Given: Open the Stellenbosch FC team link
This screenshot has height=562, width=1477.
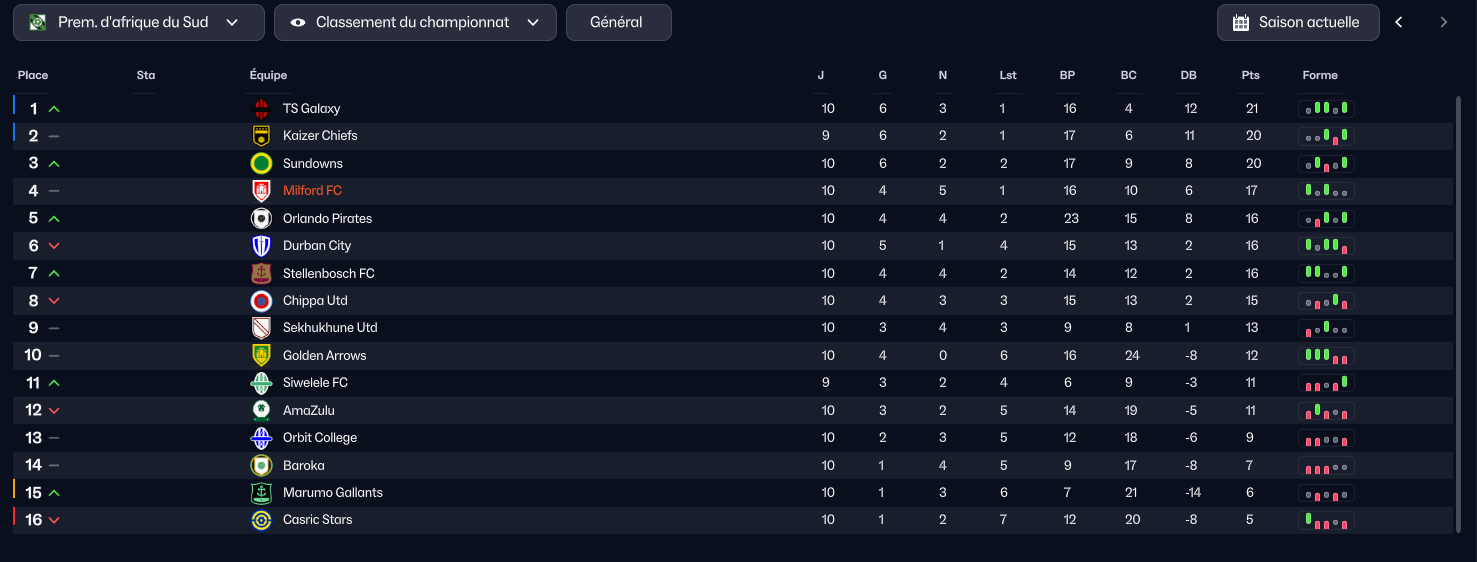Looking at the screenshot, I should coord(329,273).
